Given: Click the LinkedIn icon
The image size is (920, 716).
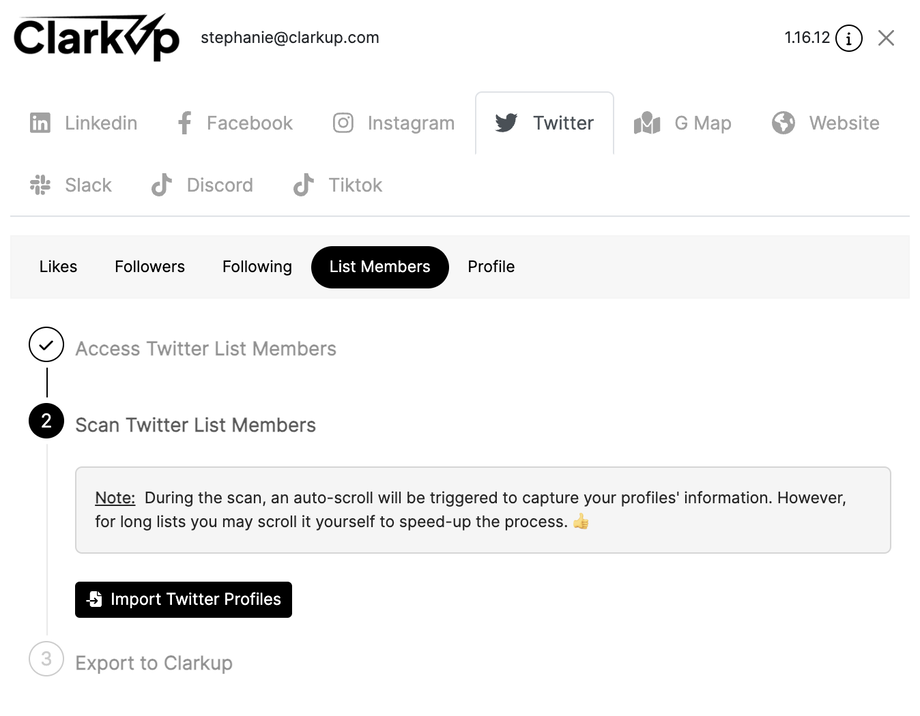Looking at the screenshot, I should 40,123.
